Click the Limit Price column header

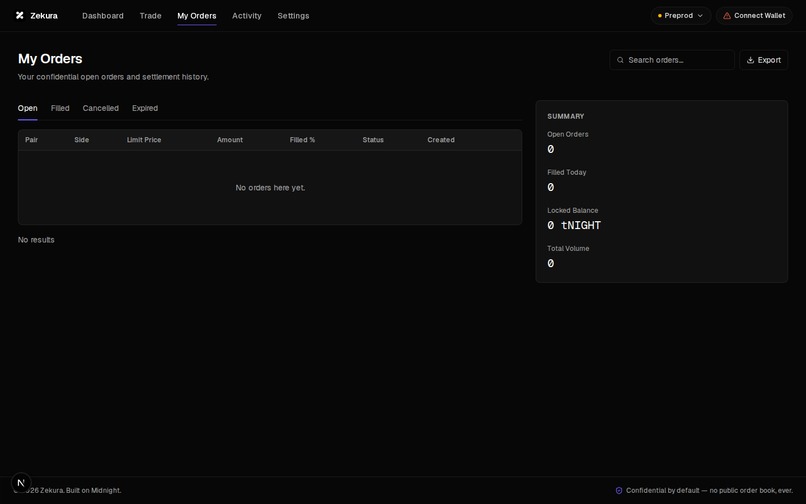pyautogui.click(x=144, y=140)
